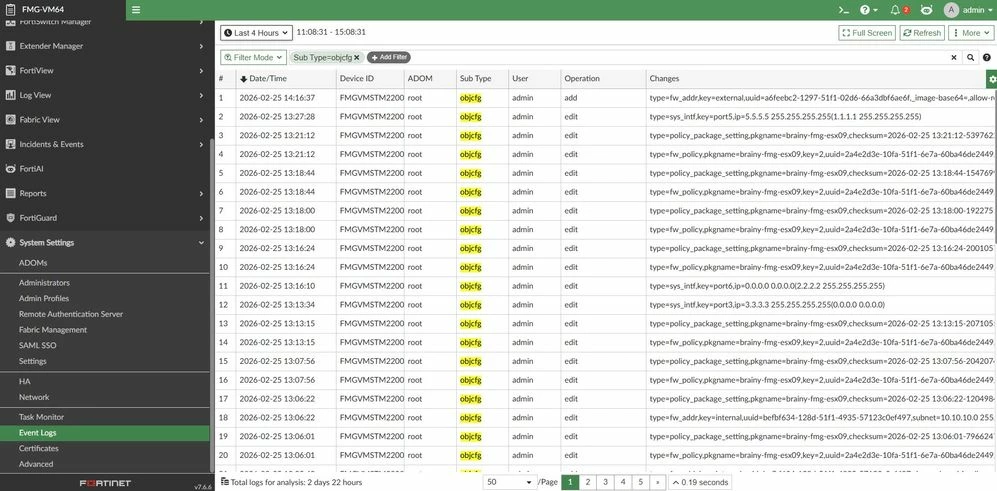Open the Filter Mode dropdown
Viewport: 997px width, 491px height.
coord(253,57)
